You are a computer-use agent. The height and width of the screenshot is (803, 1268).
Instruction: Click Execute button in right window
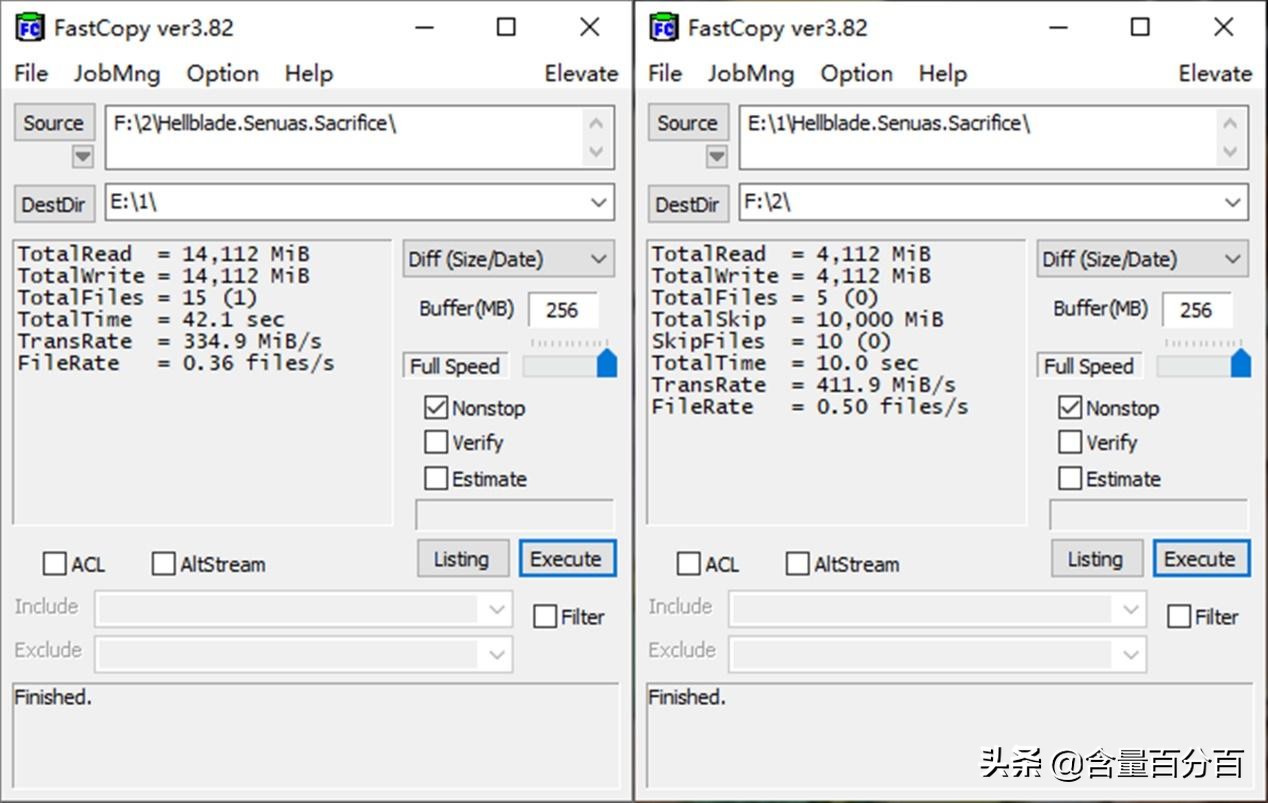pyautogui.click(x=1200, y=559)
